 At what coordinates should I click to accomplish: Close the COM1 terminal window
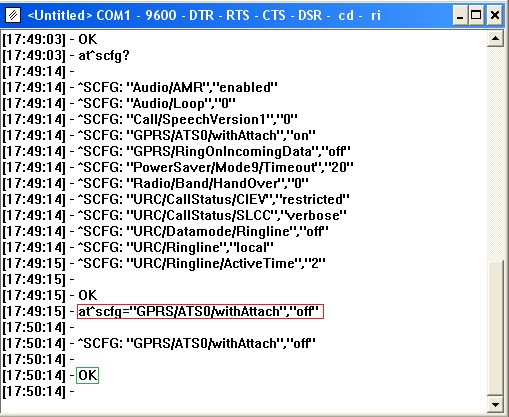click(x=495, y=15)
